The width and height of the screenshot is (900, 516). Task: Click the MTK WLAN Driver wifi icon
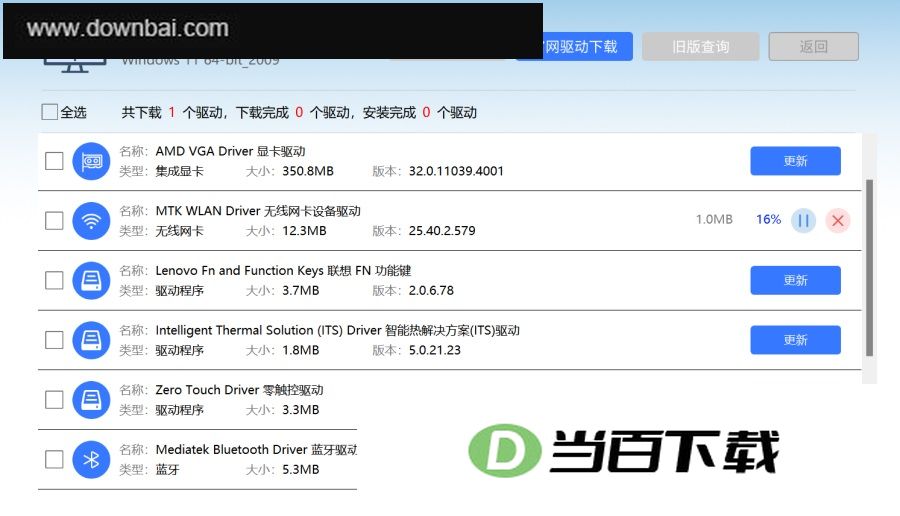[x=91, y=221]
